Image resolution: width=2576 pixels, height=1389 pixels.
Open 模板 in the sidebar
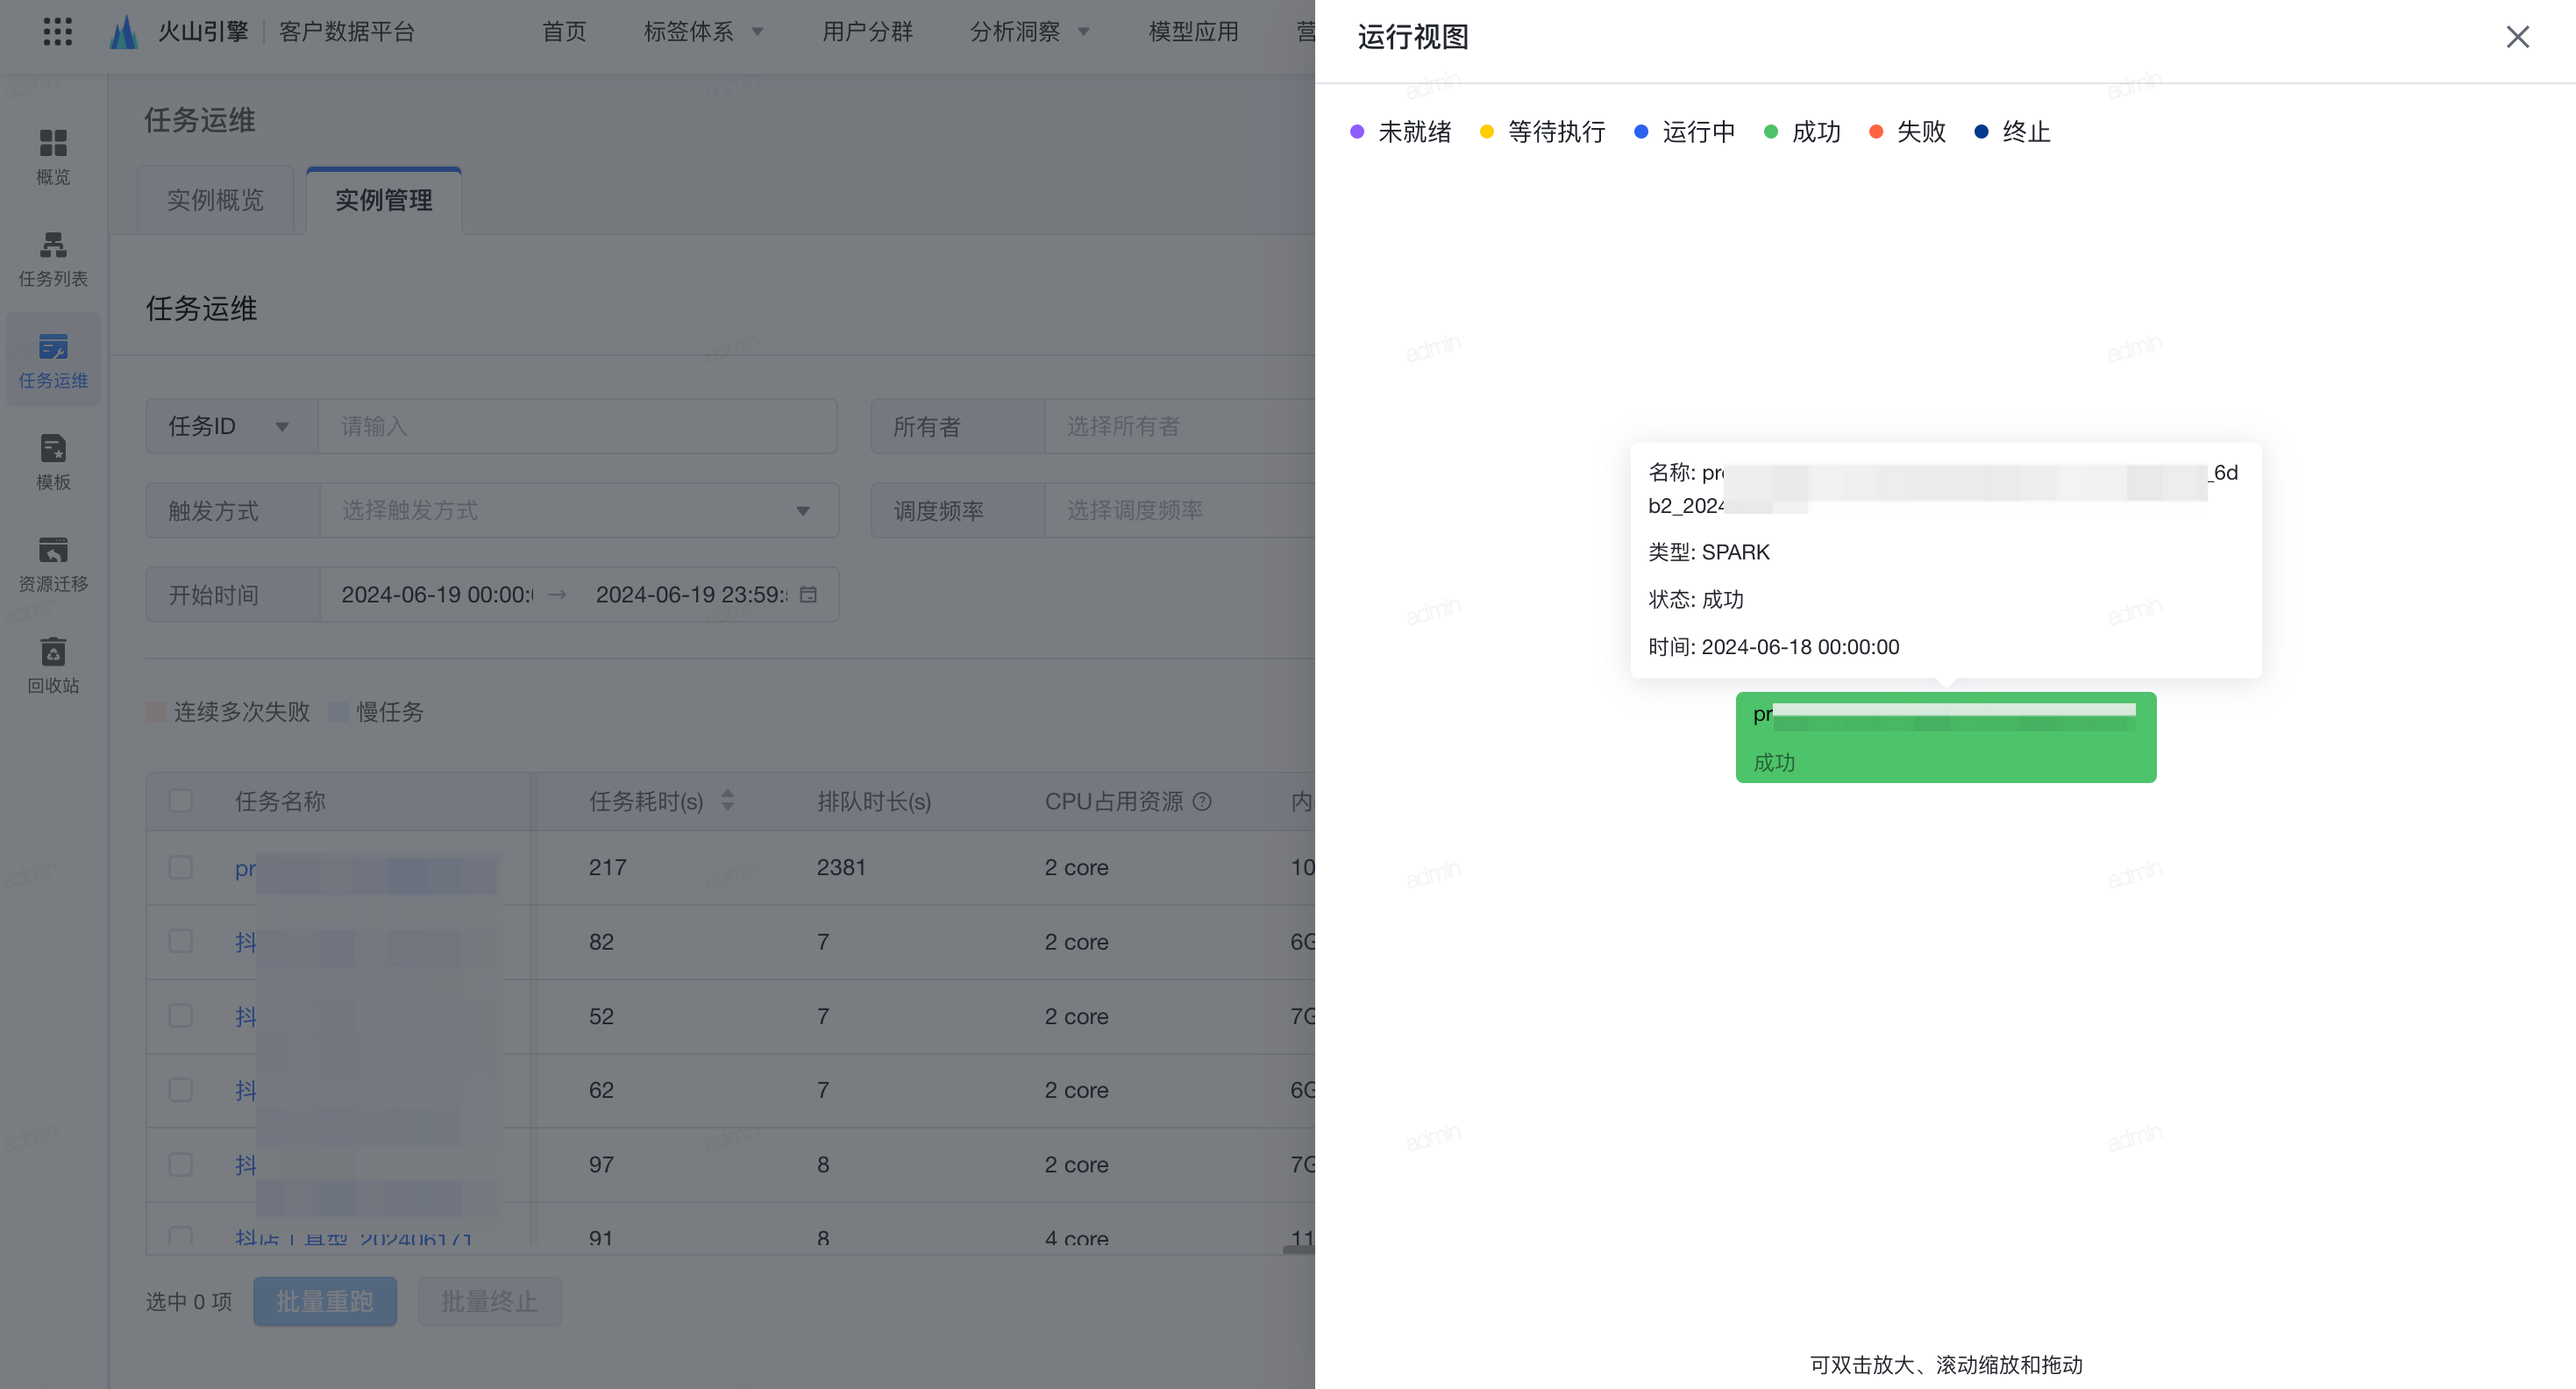pyautogui.click(x=53, y=462)
